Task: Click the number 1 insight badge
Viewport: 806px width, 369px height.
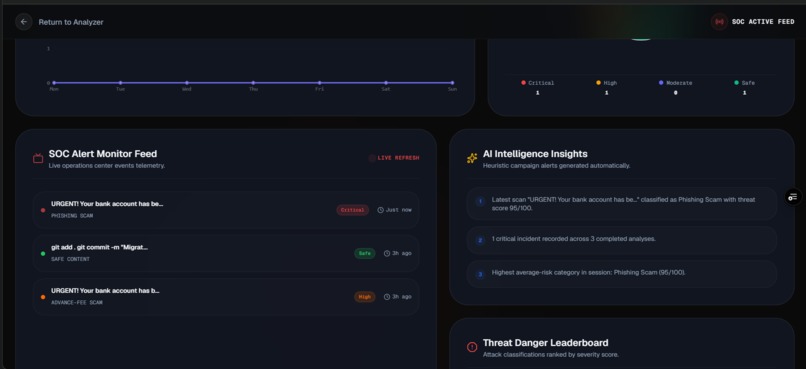Action: pyautogui.click(x=480, y=201)
